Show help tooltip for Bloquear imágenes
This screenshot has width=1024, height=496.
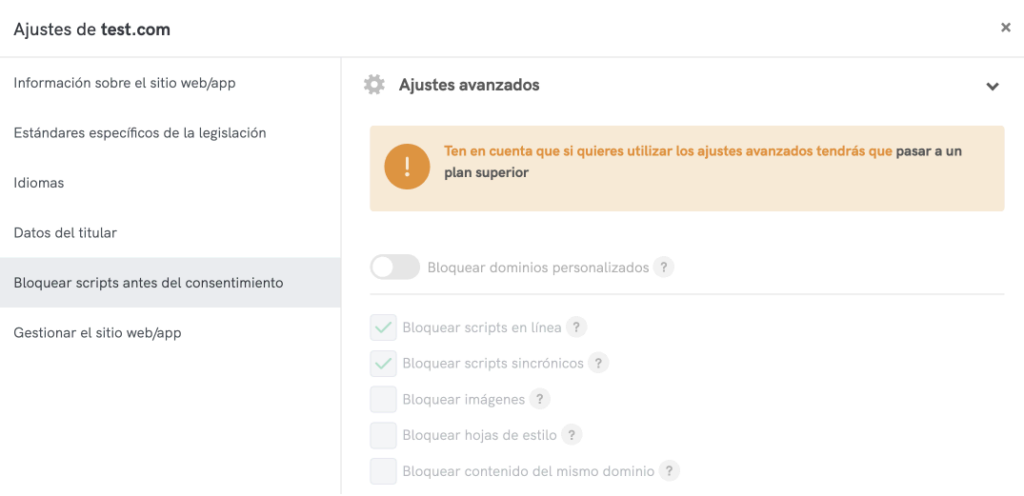pyautogui.click(x=540, y=399)
